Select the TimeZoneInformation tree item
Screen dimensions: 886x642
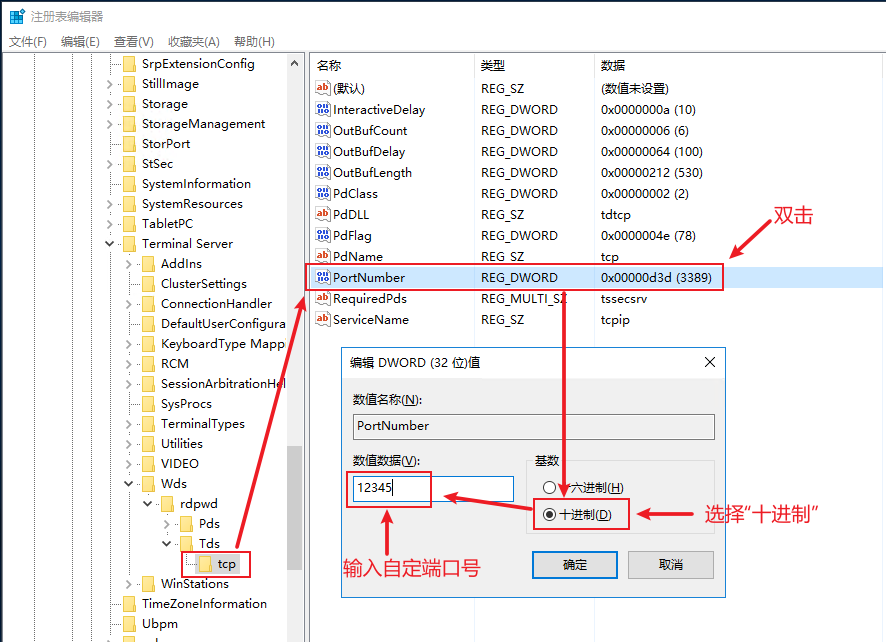click(x=204, y=604)
